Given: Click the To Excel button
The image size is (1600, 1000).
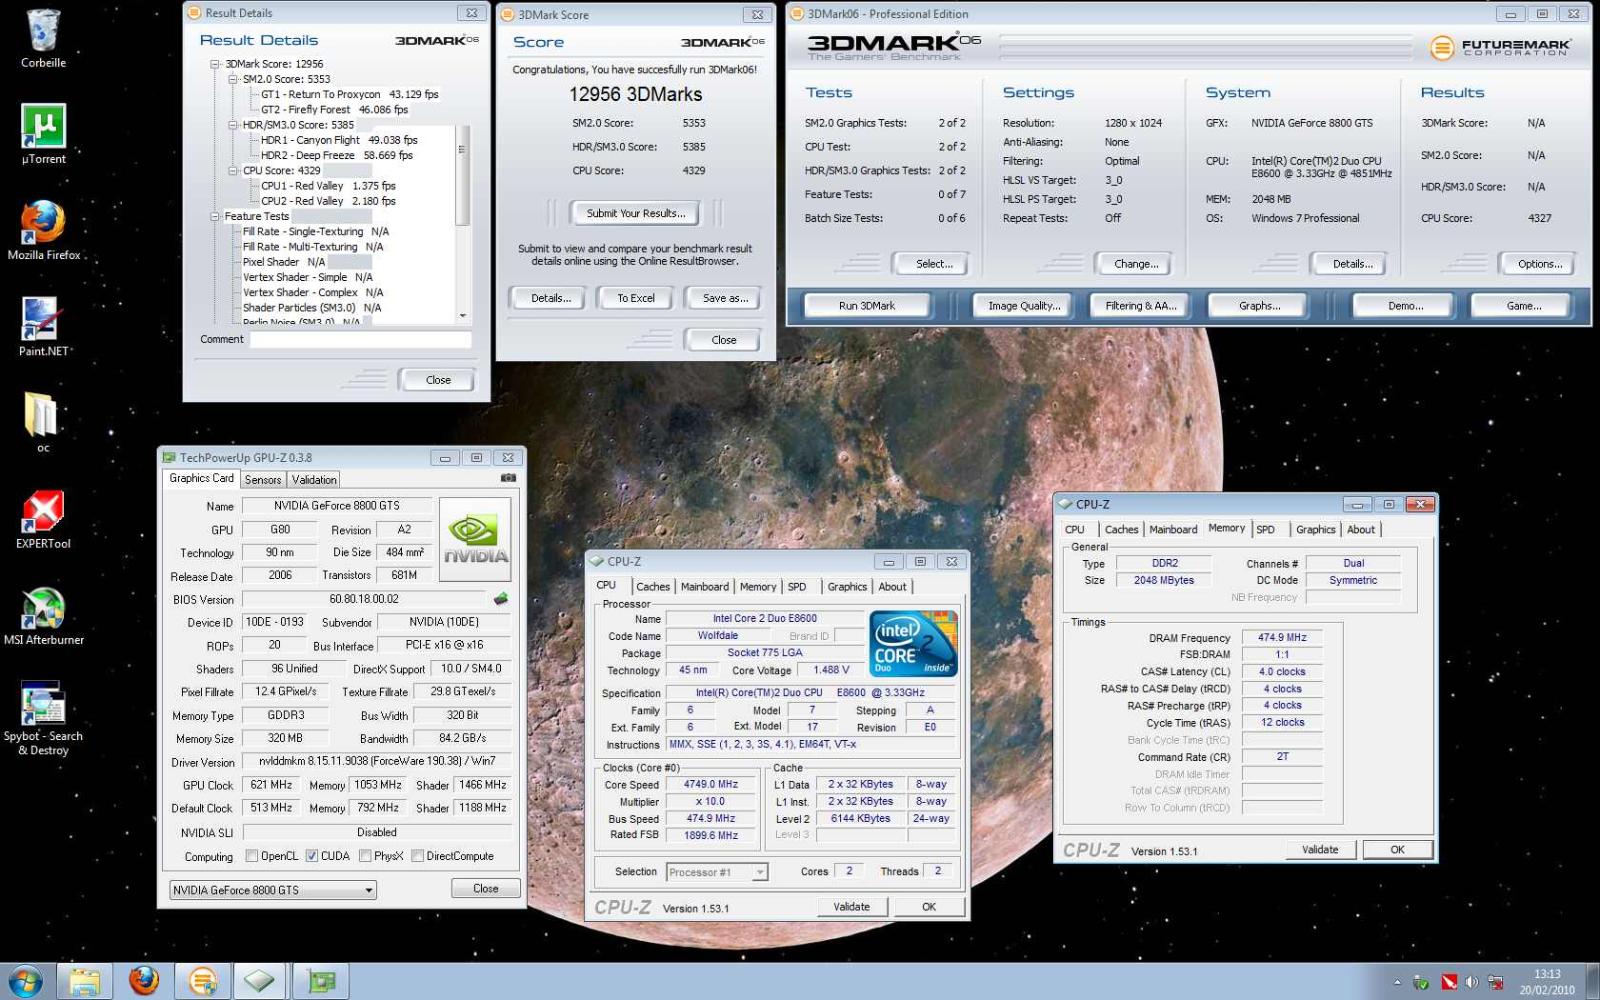Looking at the screenshot, I should [x=636, y=298].
